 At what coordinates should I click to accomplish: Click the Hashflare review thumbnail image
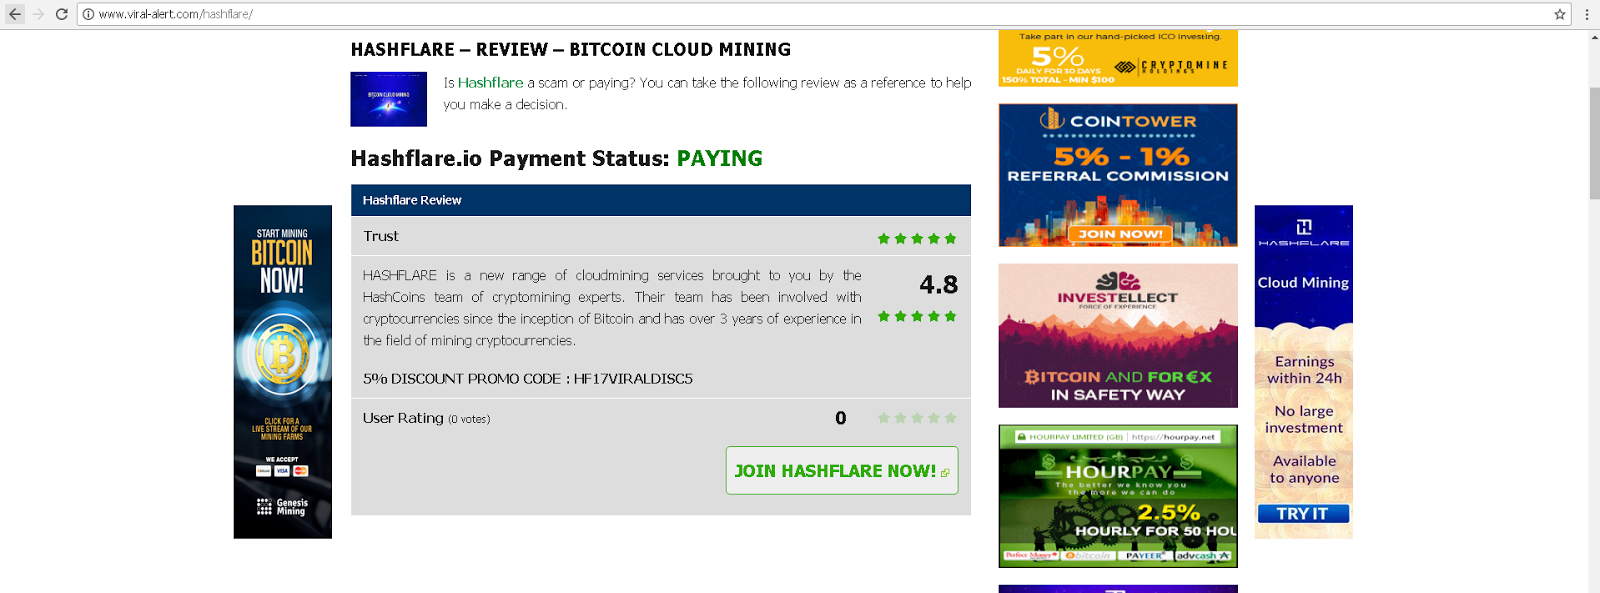point(388,99)
